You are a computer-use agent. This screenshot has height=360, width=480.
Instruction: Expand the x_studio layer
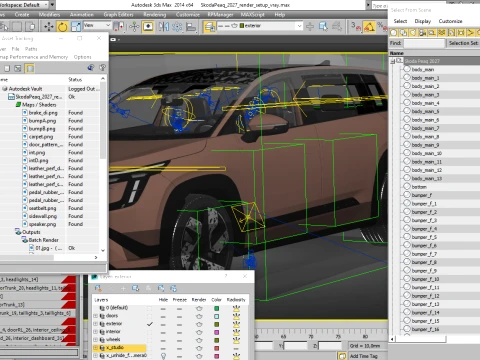click(95, 348)
